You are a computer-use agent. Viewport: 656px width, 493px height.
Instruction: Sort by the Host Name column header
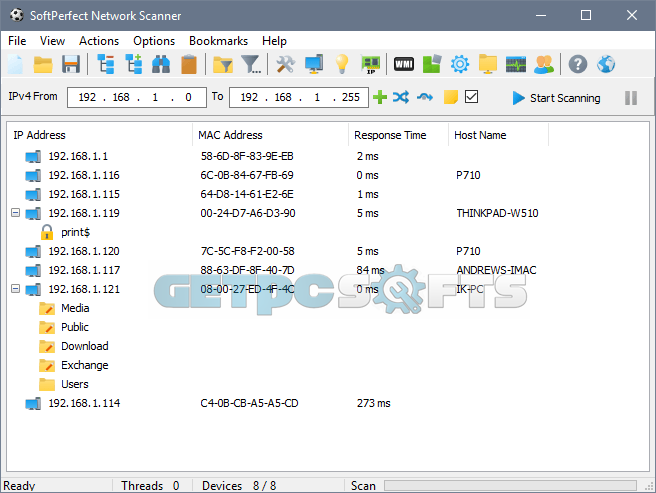coord(498,135)
